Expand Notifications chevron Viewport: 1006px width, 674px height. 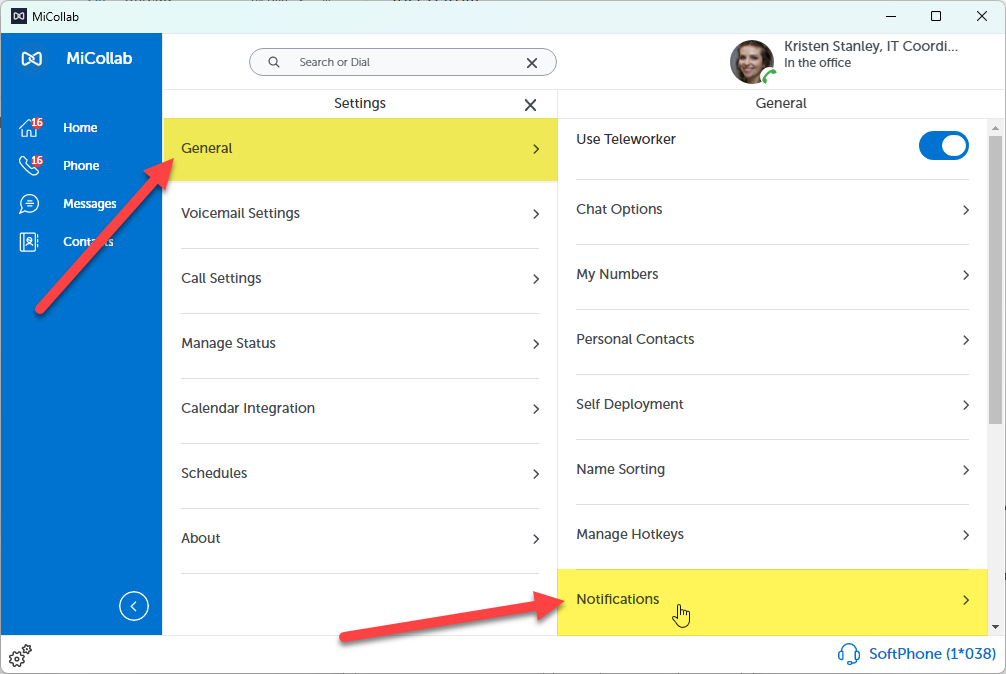pos(966,600)
